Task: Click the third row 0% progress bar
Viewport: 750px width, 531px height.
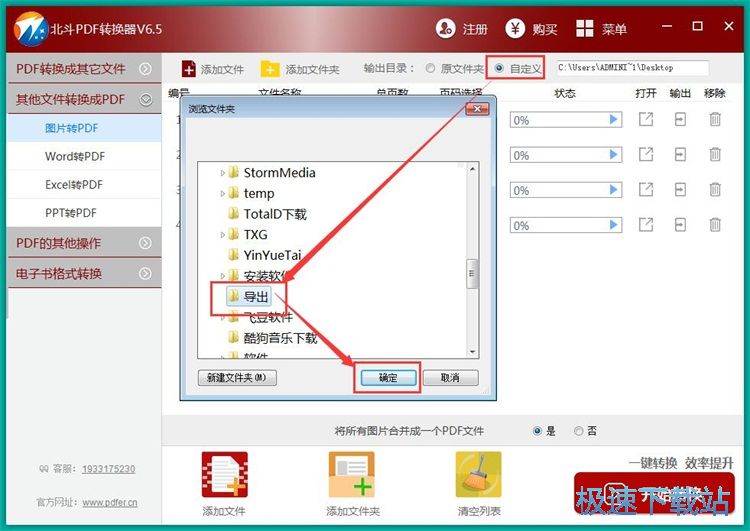Action: tap(566, 190)
